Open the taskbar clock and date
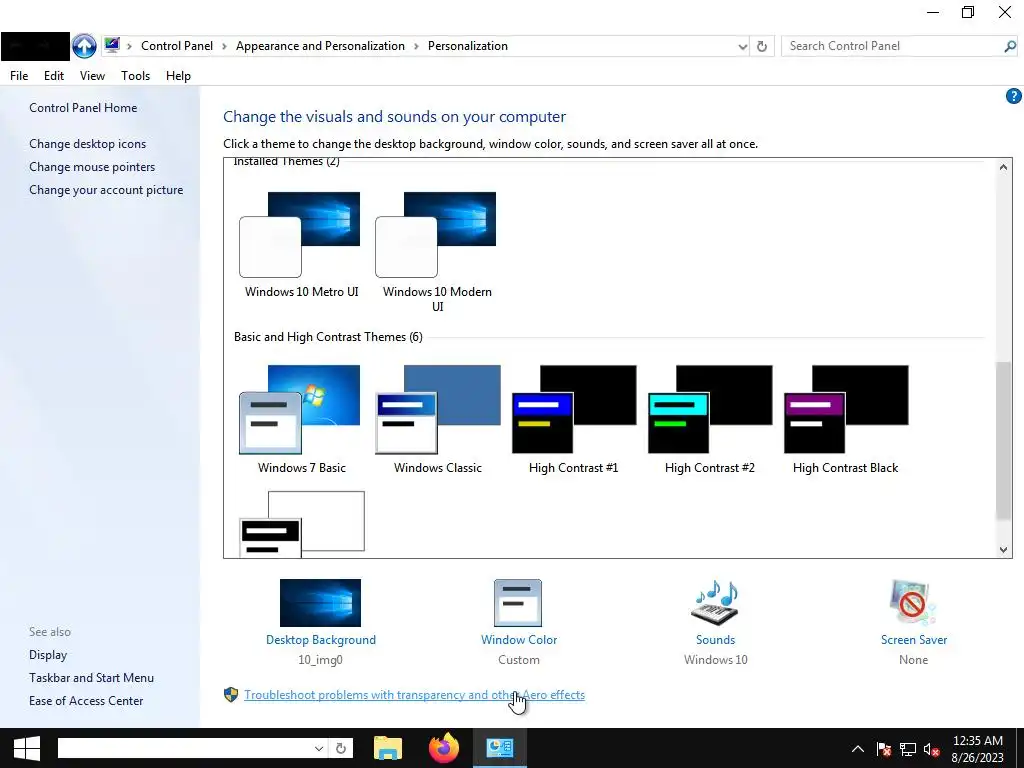This screenshot has width=1024, height=768. coord(978,749)
